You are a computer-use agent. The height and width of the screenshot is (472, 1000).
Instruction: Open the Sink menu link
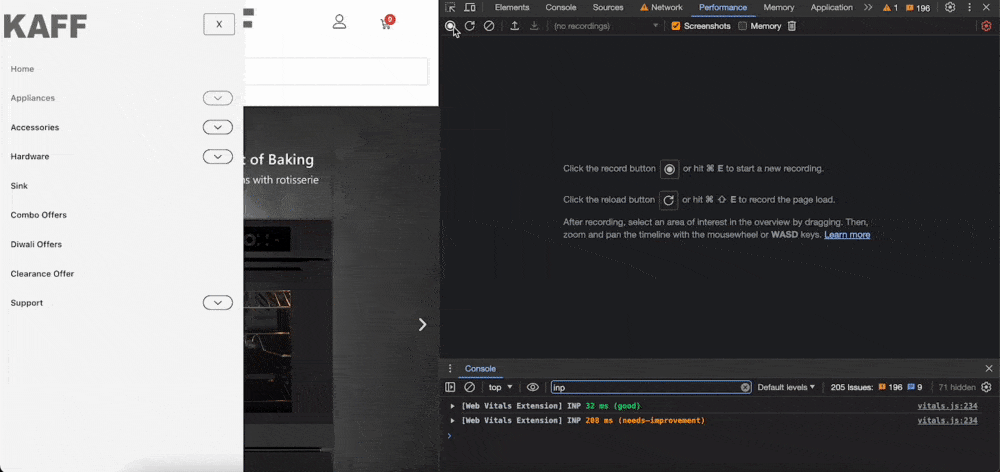(19, 186)
